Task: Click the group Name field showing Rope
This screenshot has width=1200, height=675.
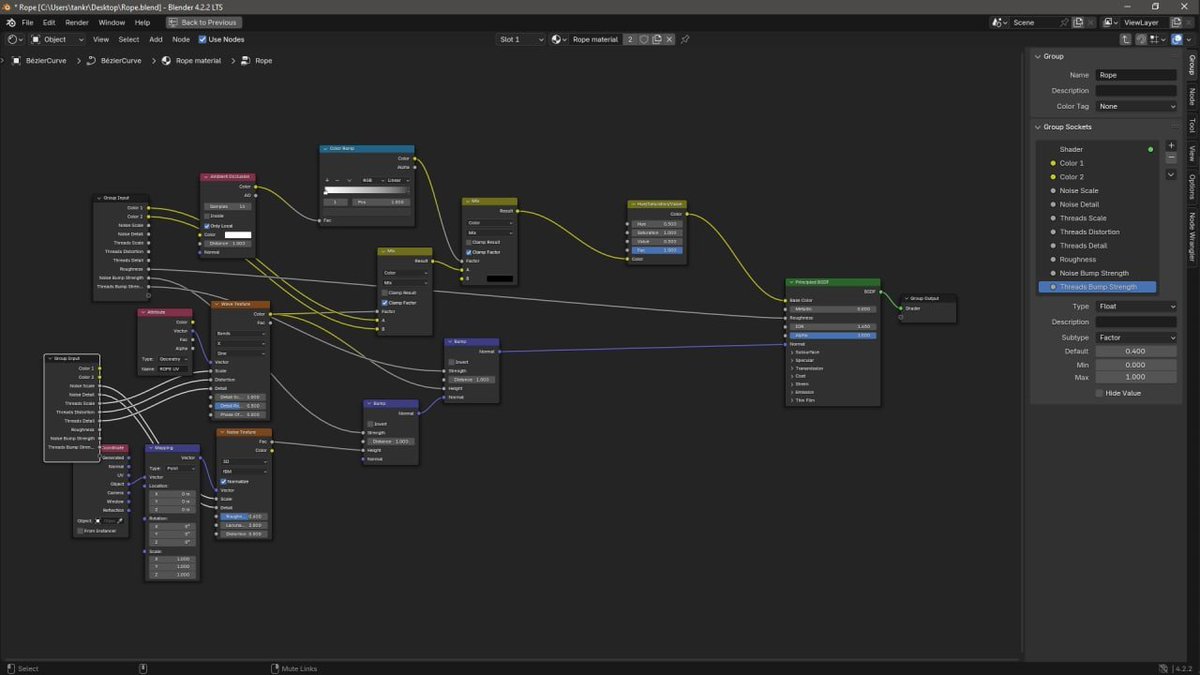Action: click(x=1137, y=74)
